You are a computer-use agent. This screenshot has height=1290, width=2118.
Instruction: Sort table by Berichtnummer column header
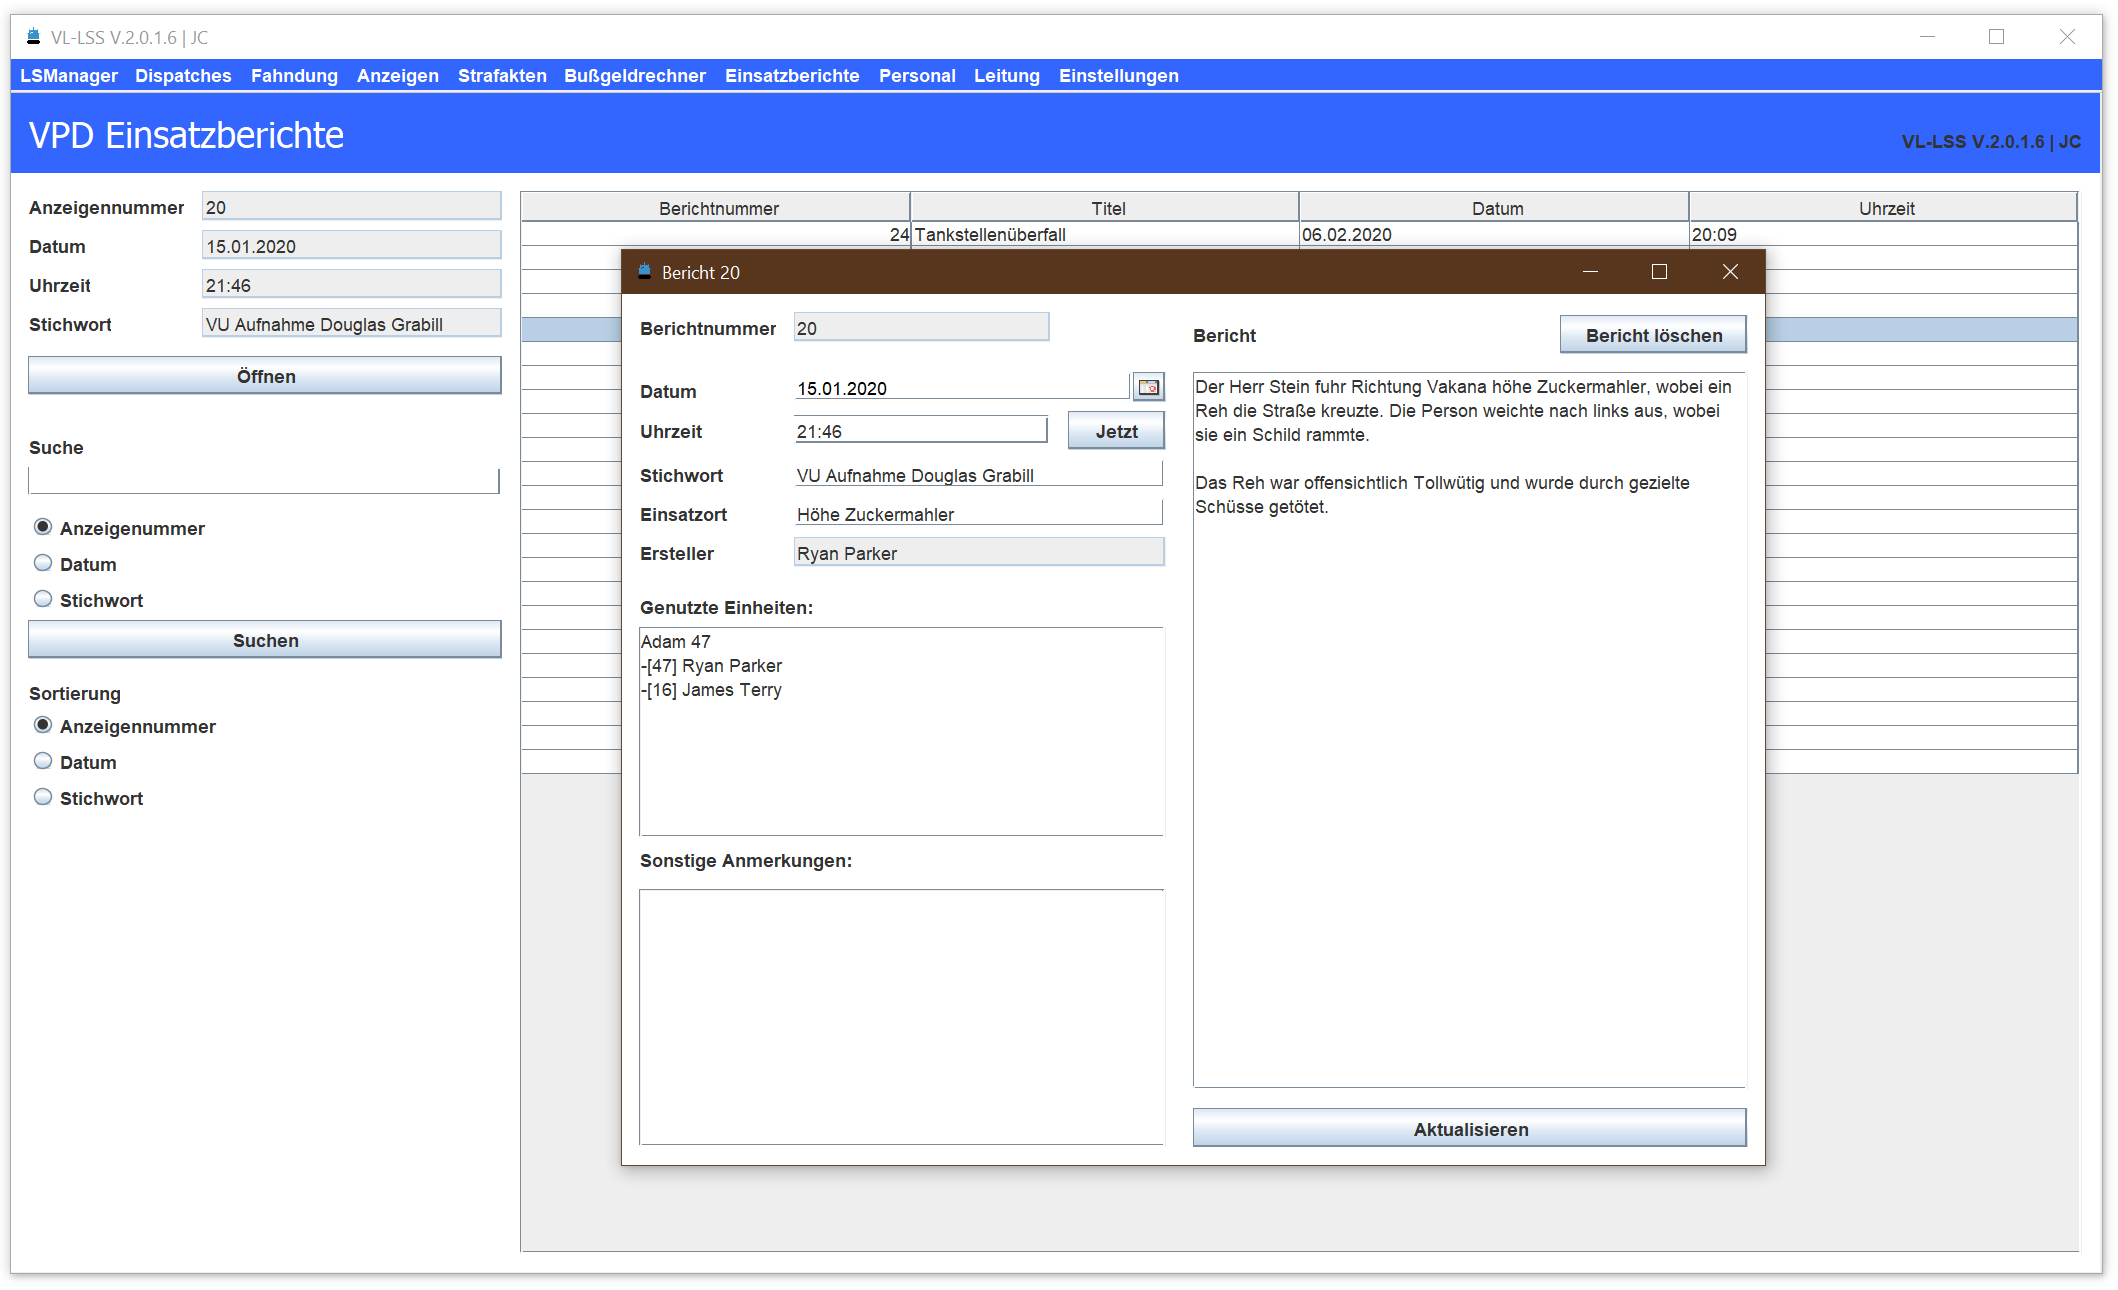(x=717, y=208)
